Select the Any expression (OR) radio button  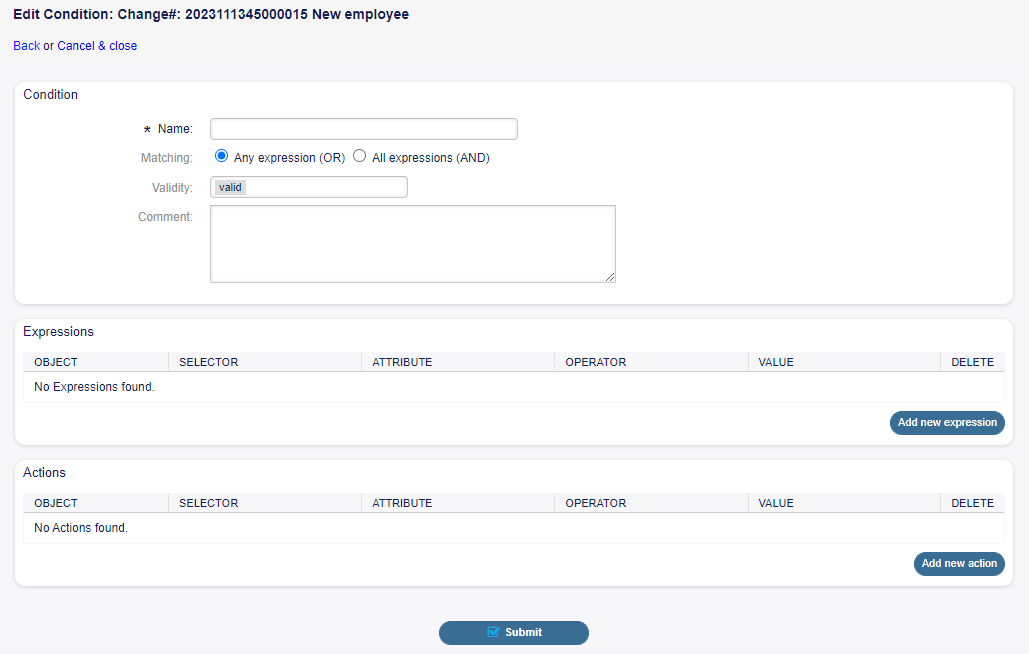pyautogui.click(x=222, y=157)
